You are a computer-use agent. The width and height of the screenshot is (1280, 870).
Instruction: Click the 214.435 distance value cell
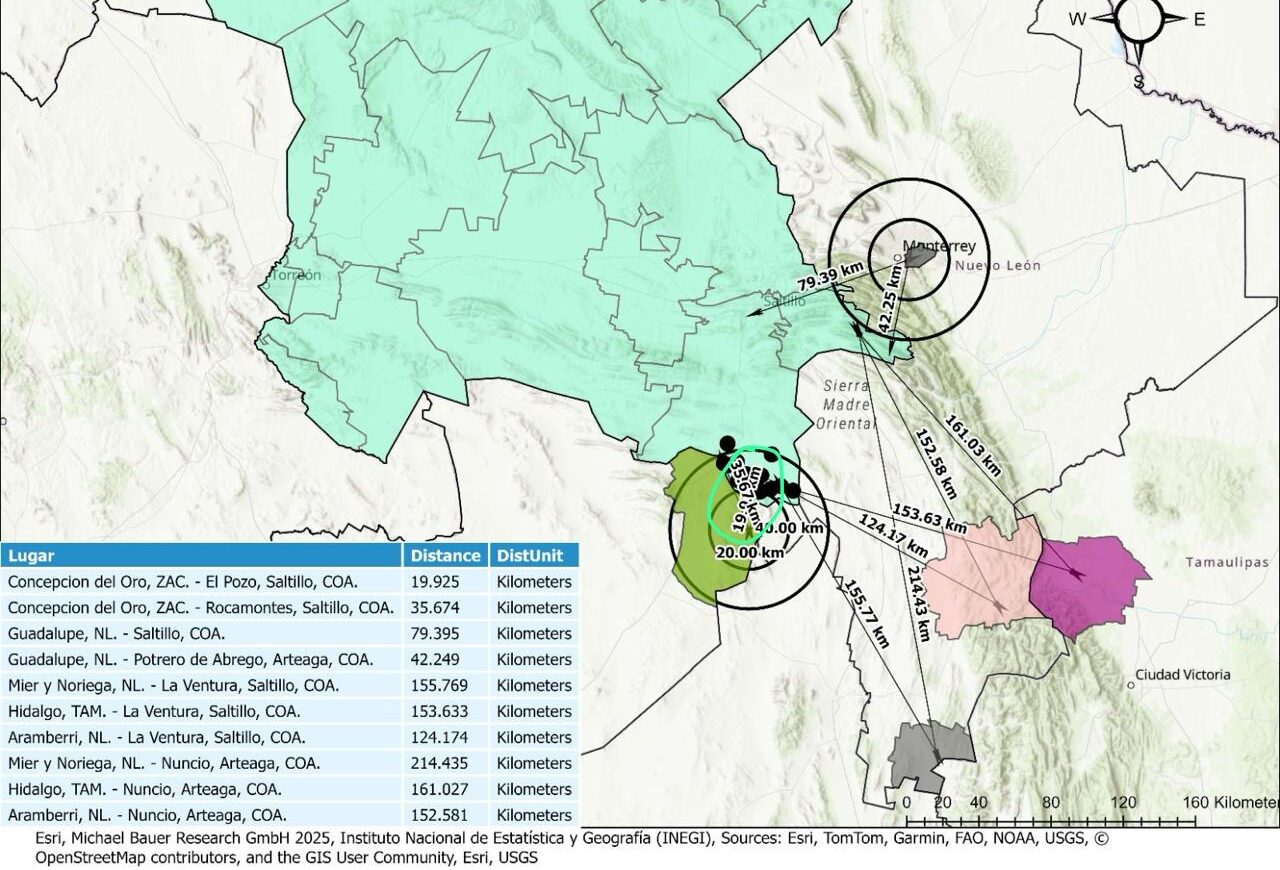coord(445,763)
